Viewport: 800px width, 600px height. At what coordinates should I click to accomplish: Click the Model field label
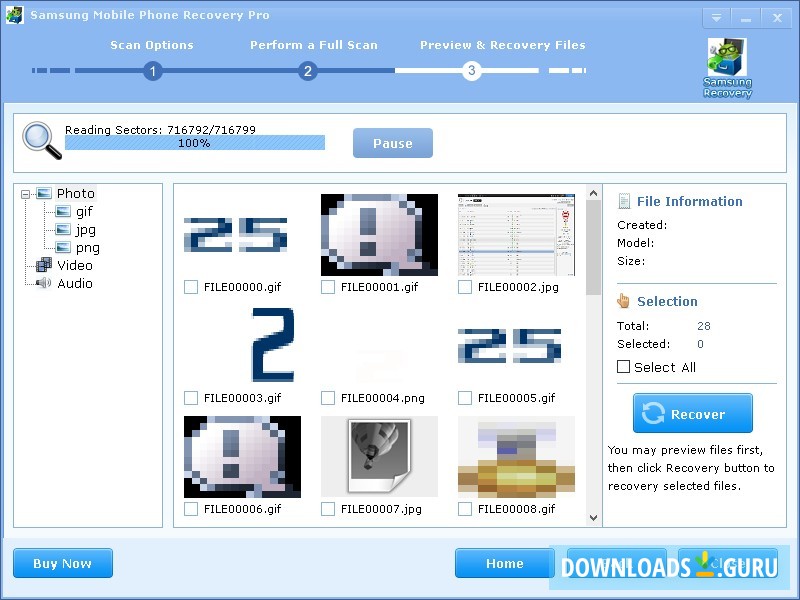[635, 243]
